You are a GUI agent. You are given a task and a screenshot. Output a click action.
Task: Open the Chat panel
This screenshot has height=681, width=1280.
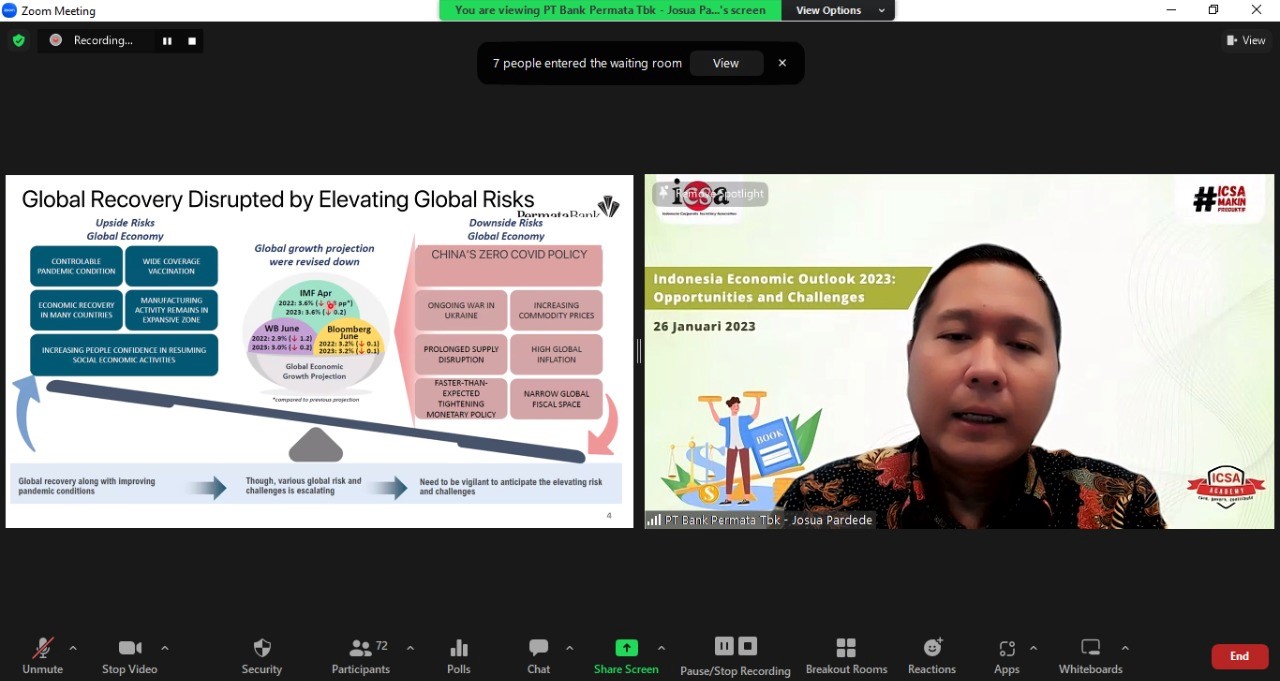coord(538,655)
